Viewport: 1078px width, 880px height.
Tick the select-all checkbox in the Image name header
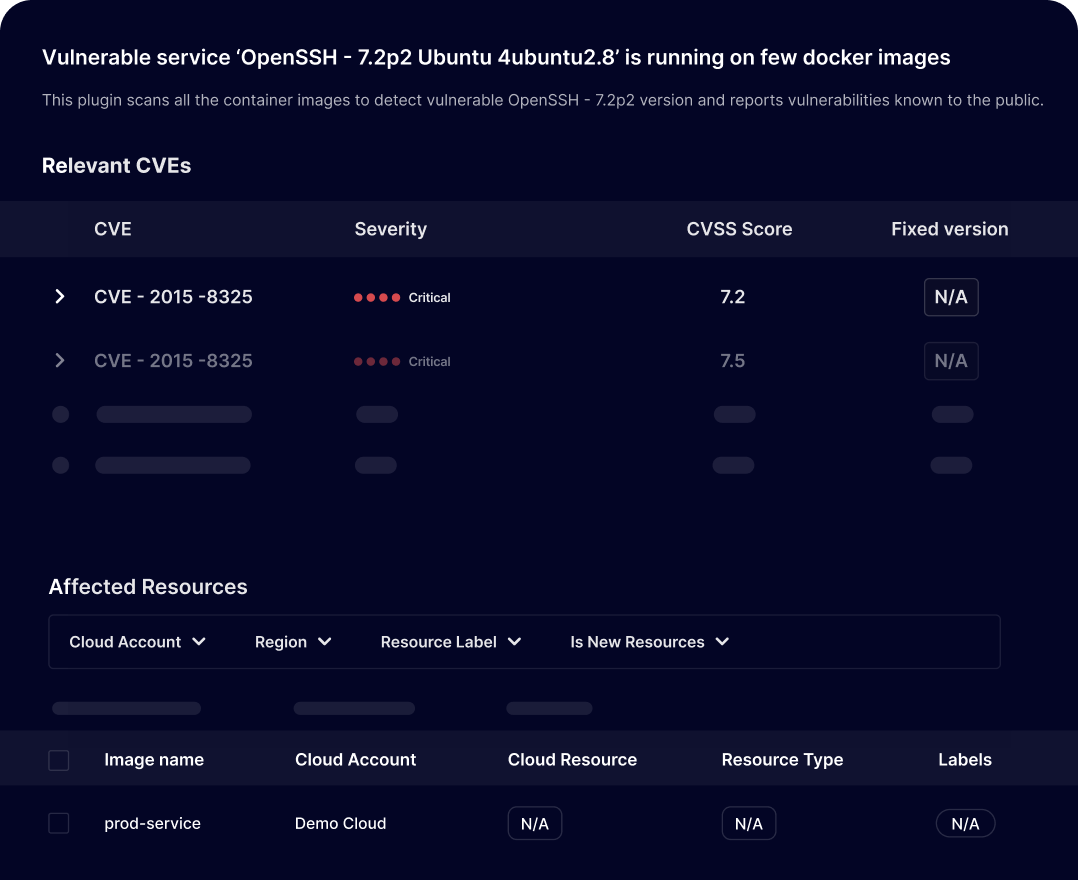(x=59, y=760)
